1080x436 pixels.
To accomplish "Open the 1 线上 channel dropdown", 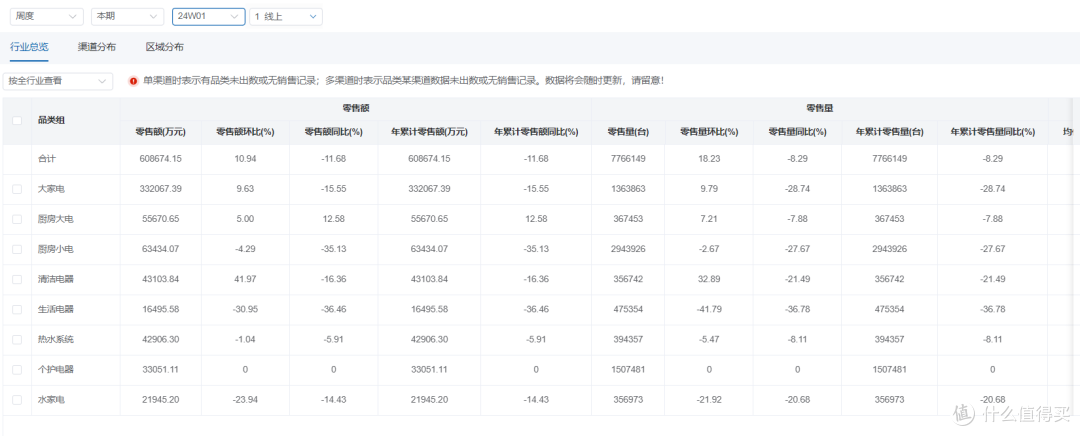I will 286,17.
